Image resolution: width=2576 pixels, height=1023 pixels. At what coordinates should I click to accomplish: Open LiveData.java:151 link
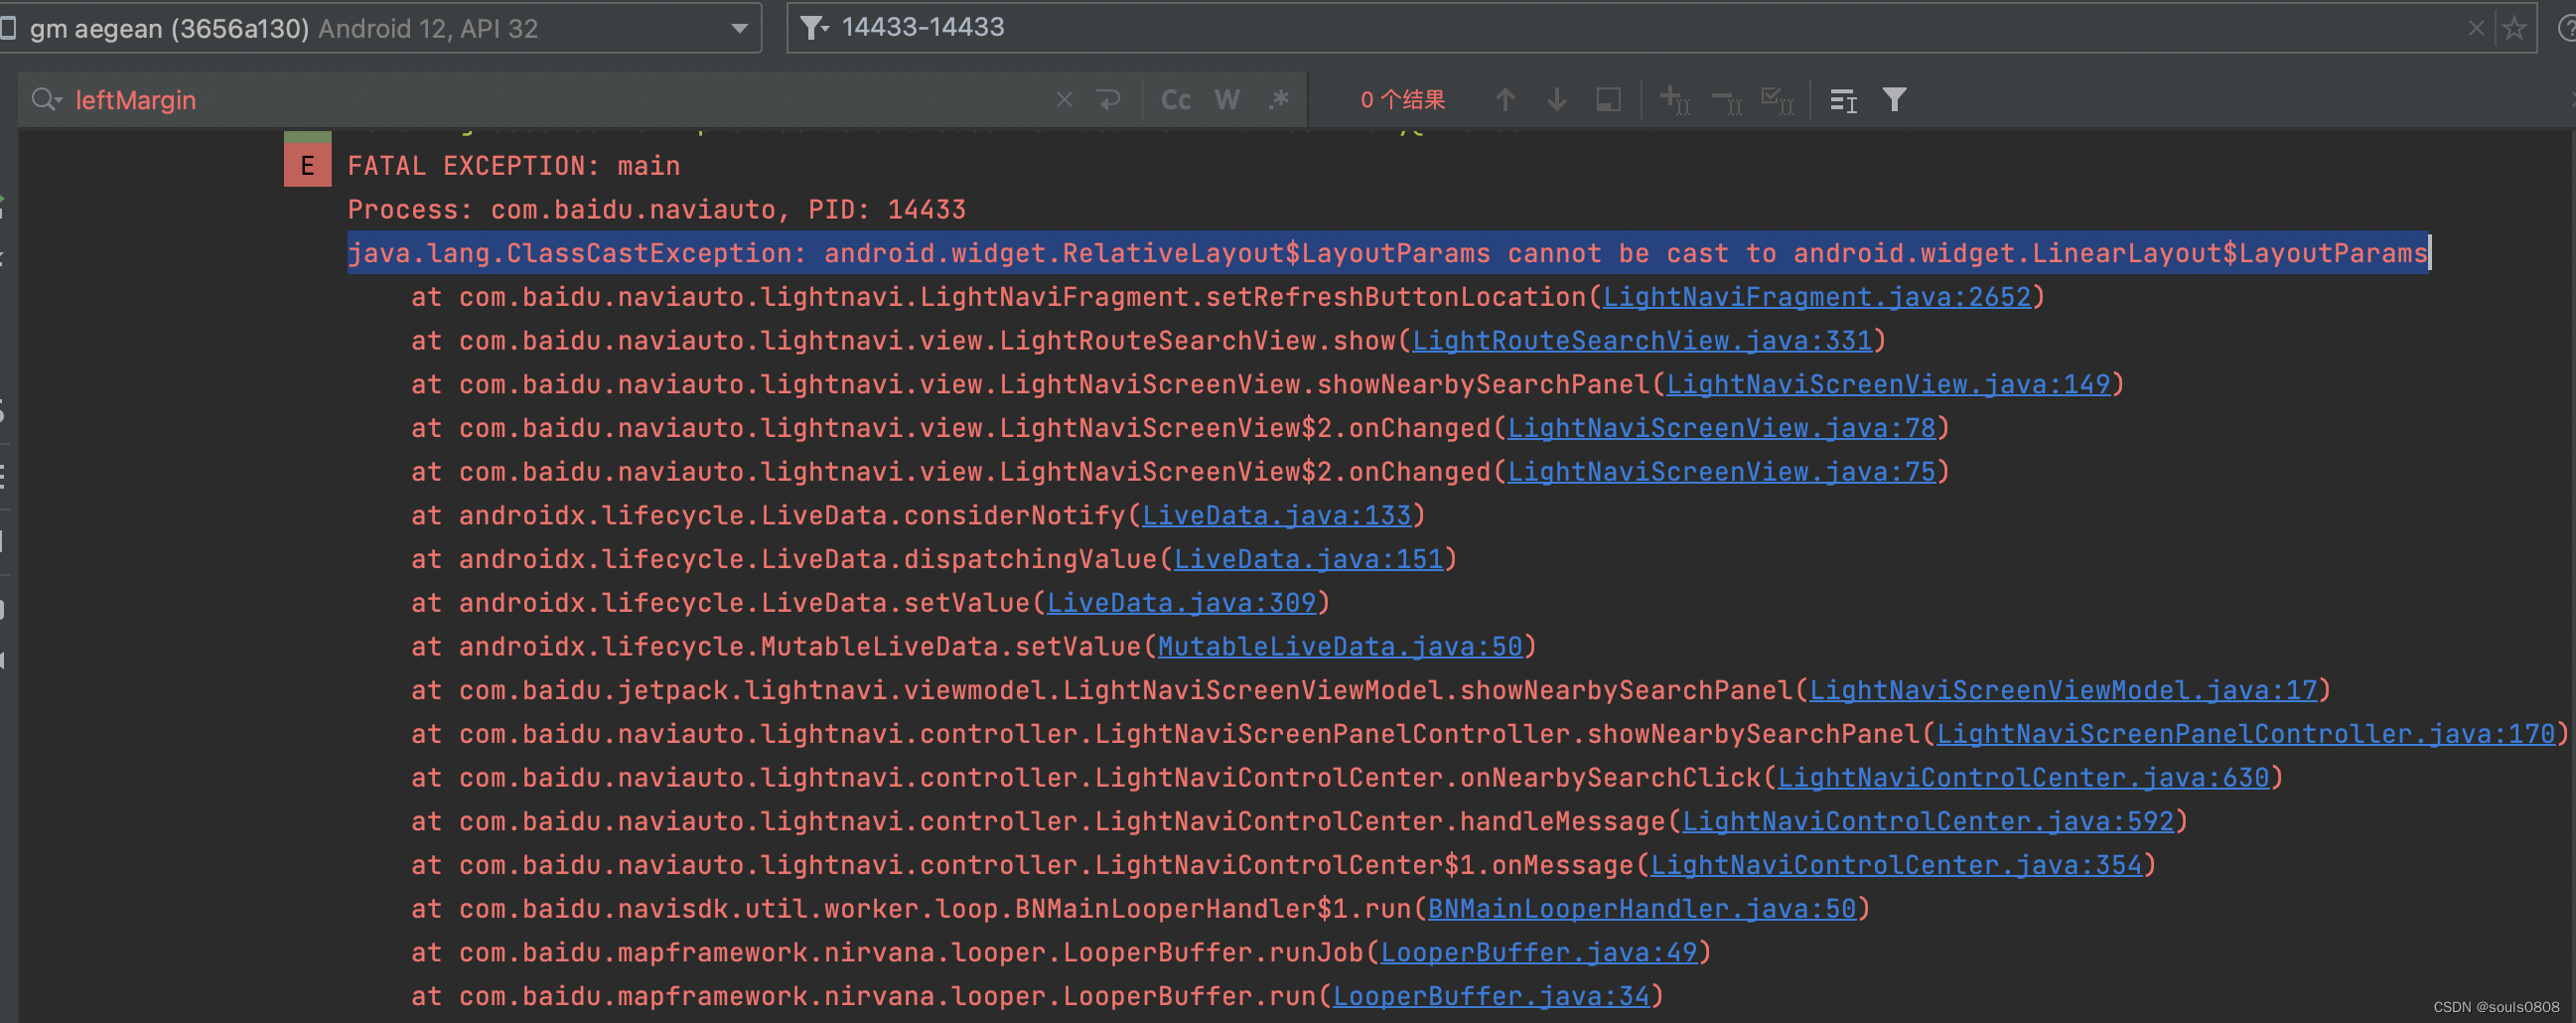tap(1308, 560)
